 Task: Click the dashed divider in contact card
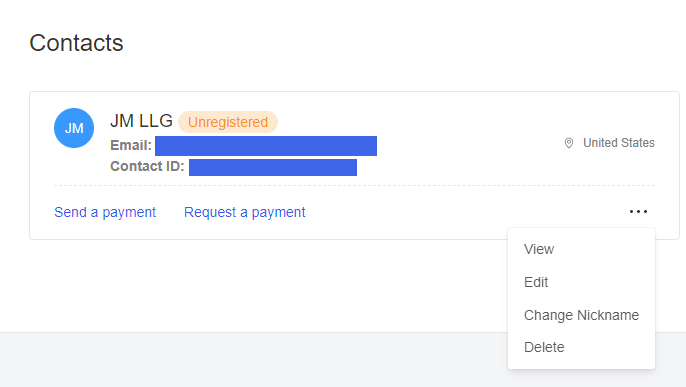354,185
